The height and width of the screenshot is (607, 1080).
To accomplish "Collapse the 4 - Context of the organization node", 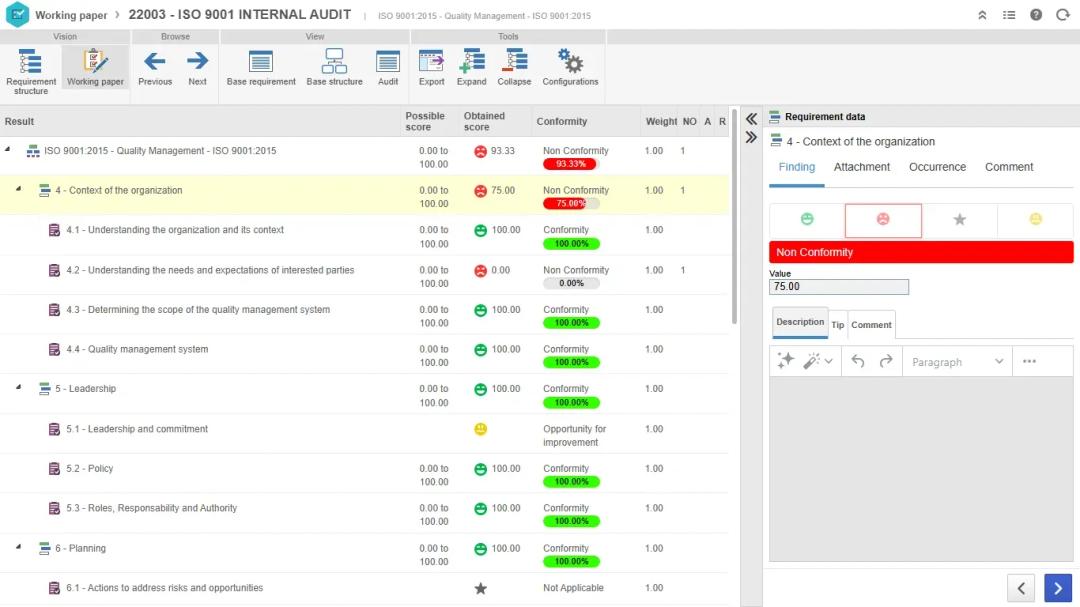I will tap(18, 189).
